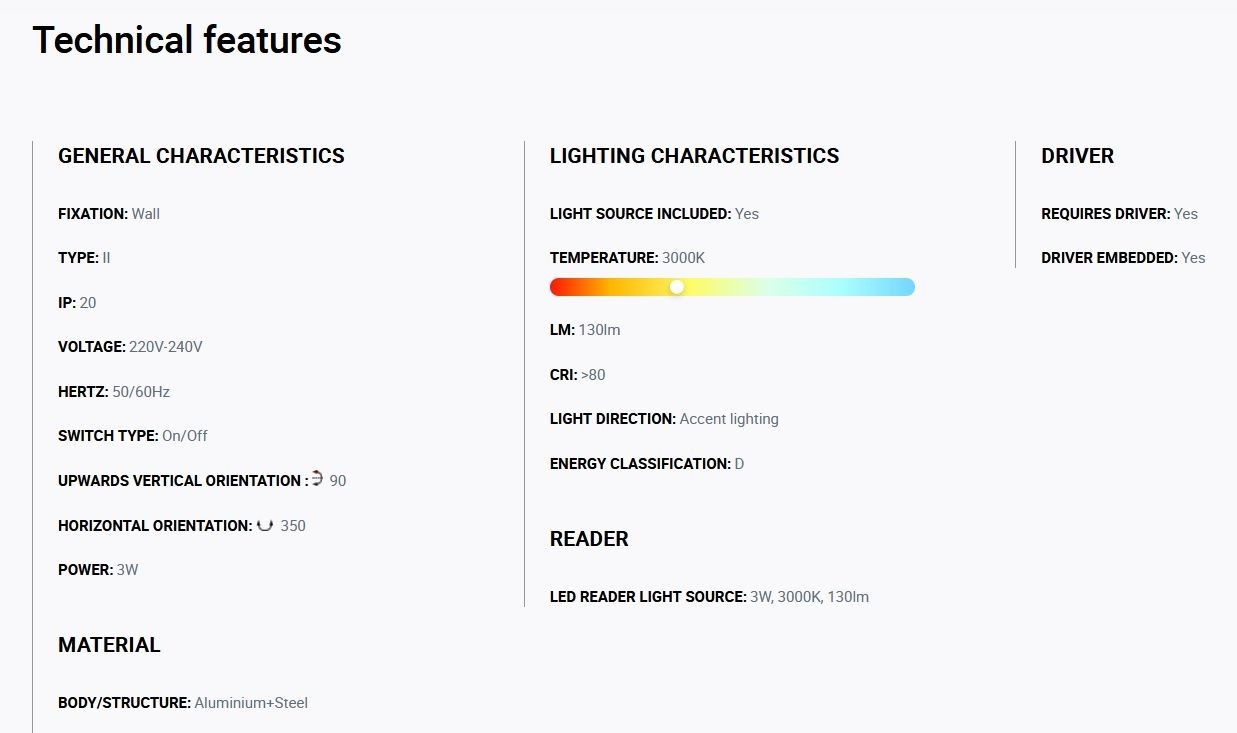Click the VOLTAGE 220V-240V entry
This screenshot has width=1237, height=733.
(130, 347)
